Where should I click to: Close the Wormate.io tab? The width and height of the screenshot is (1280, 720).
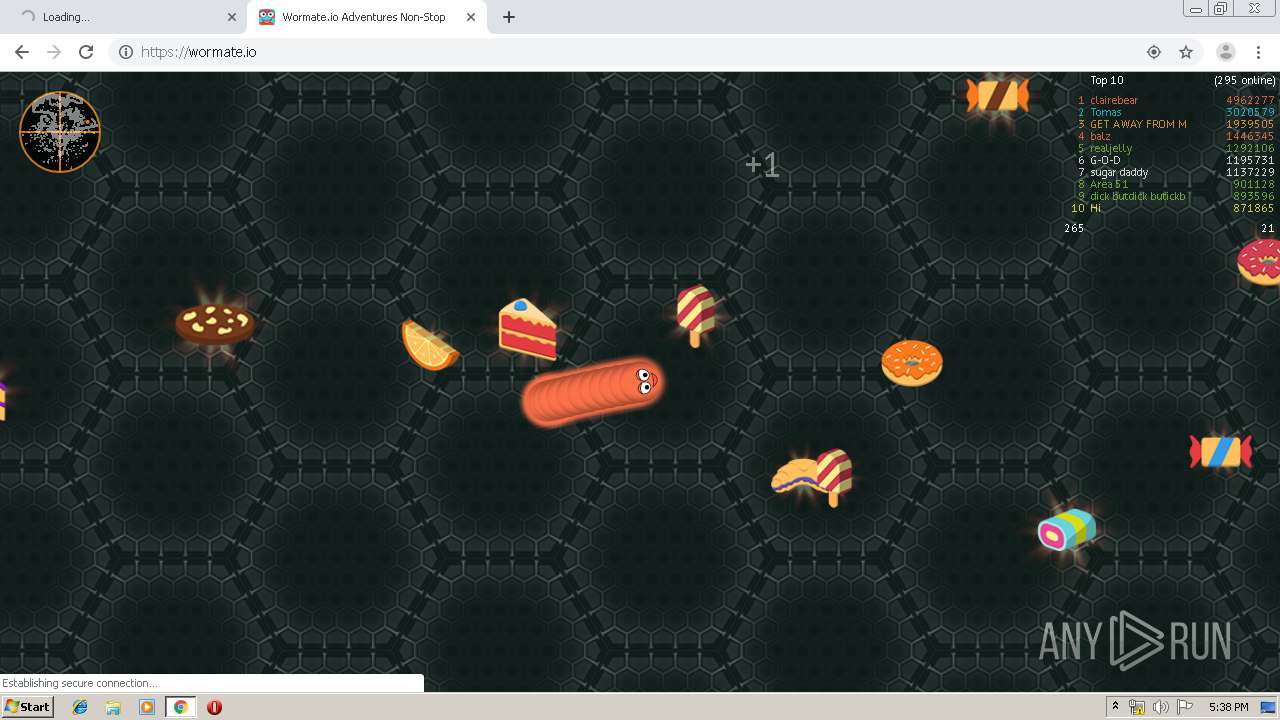(469, 17)
